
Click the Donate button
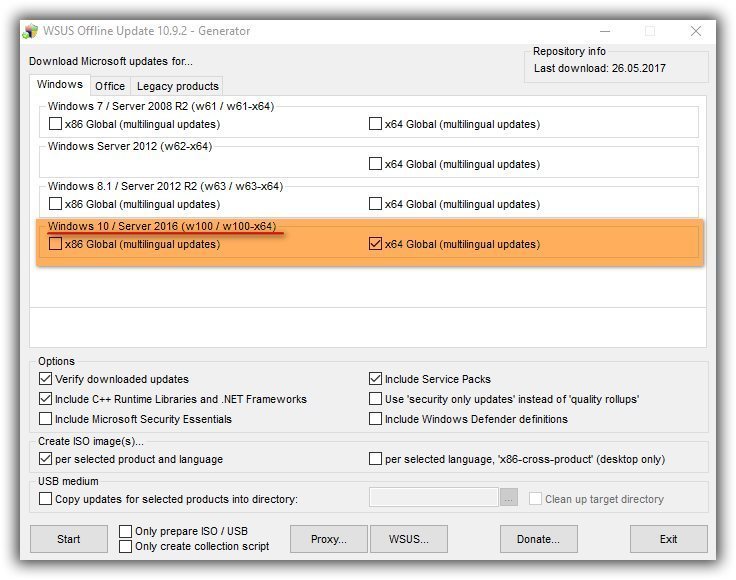[538, 539]
